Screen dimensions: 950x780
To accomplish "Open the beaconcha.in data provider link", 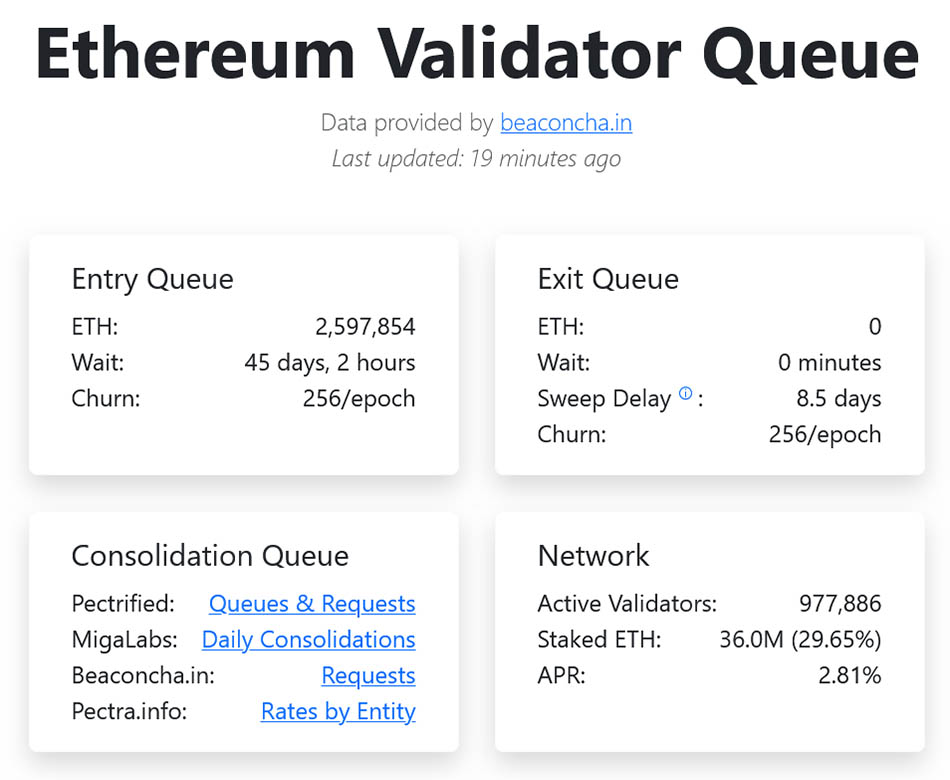I will coord(566,123).
